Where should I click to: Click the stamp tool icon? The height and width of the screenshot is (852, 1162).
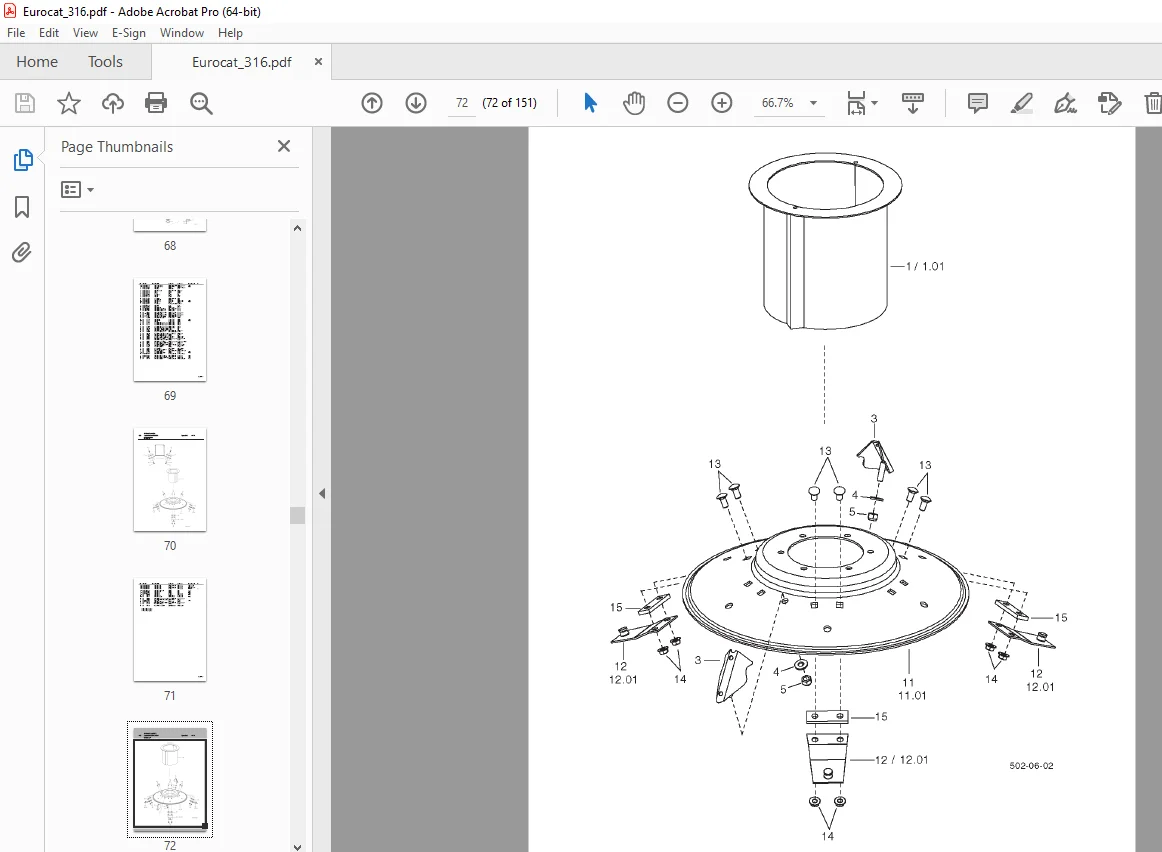tap(1109, 103)
